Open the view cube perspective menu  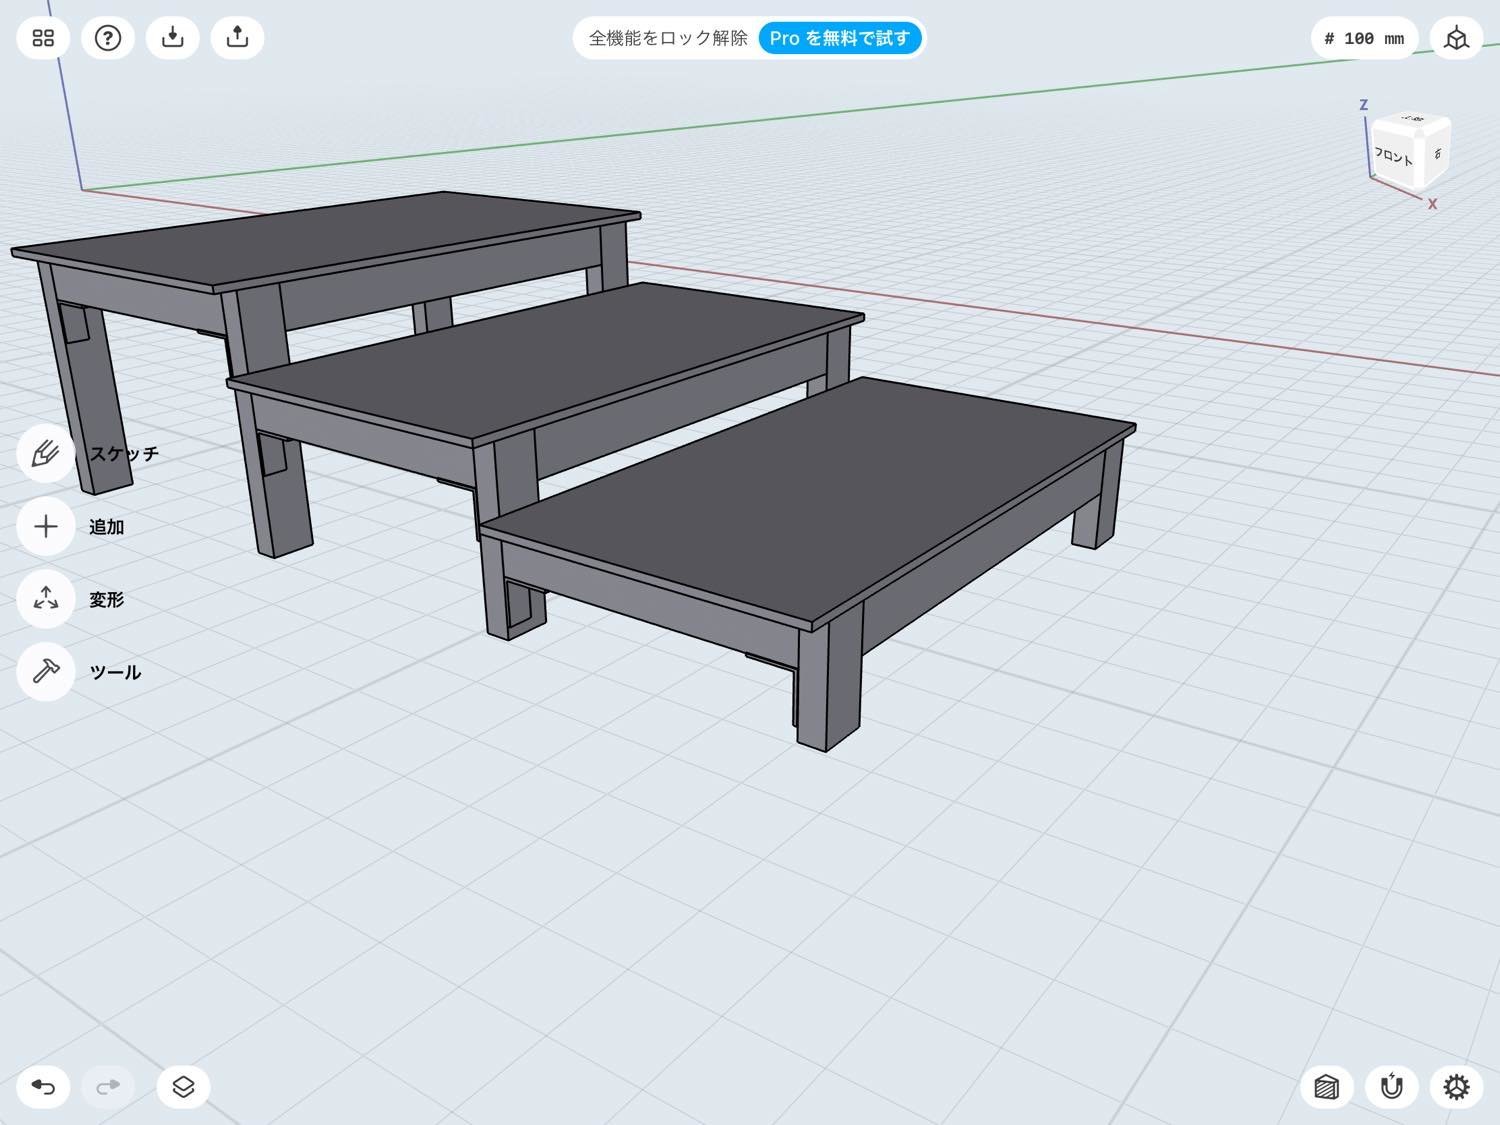click(x=1456, y=38)
